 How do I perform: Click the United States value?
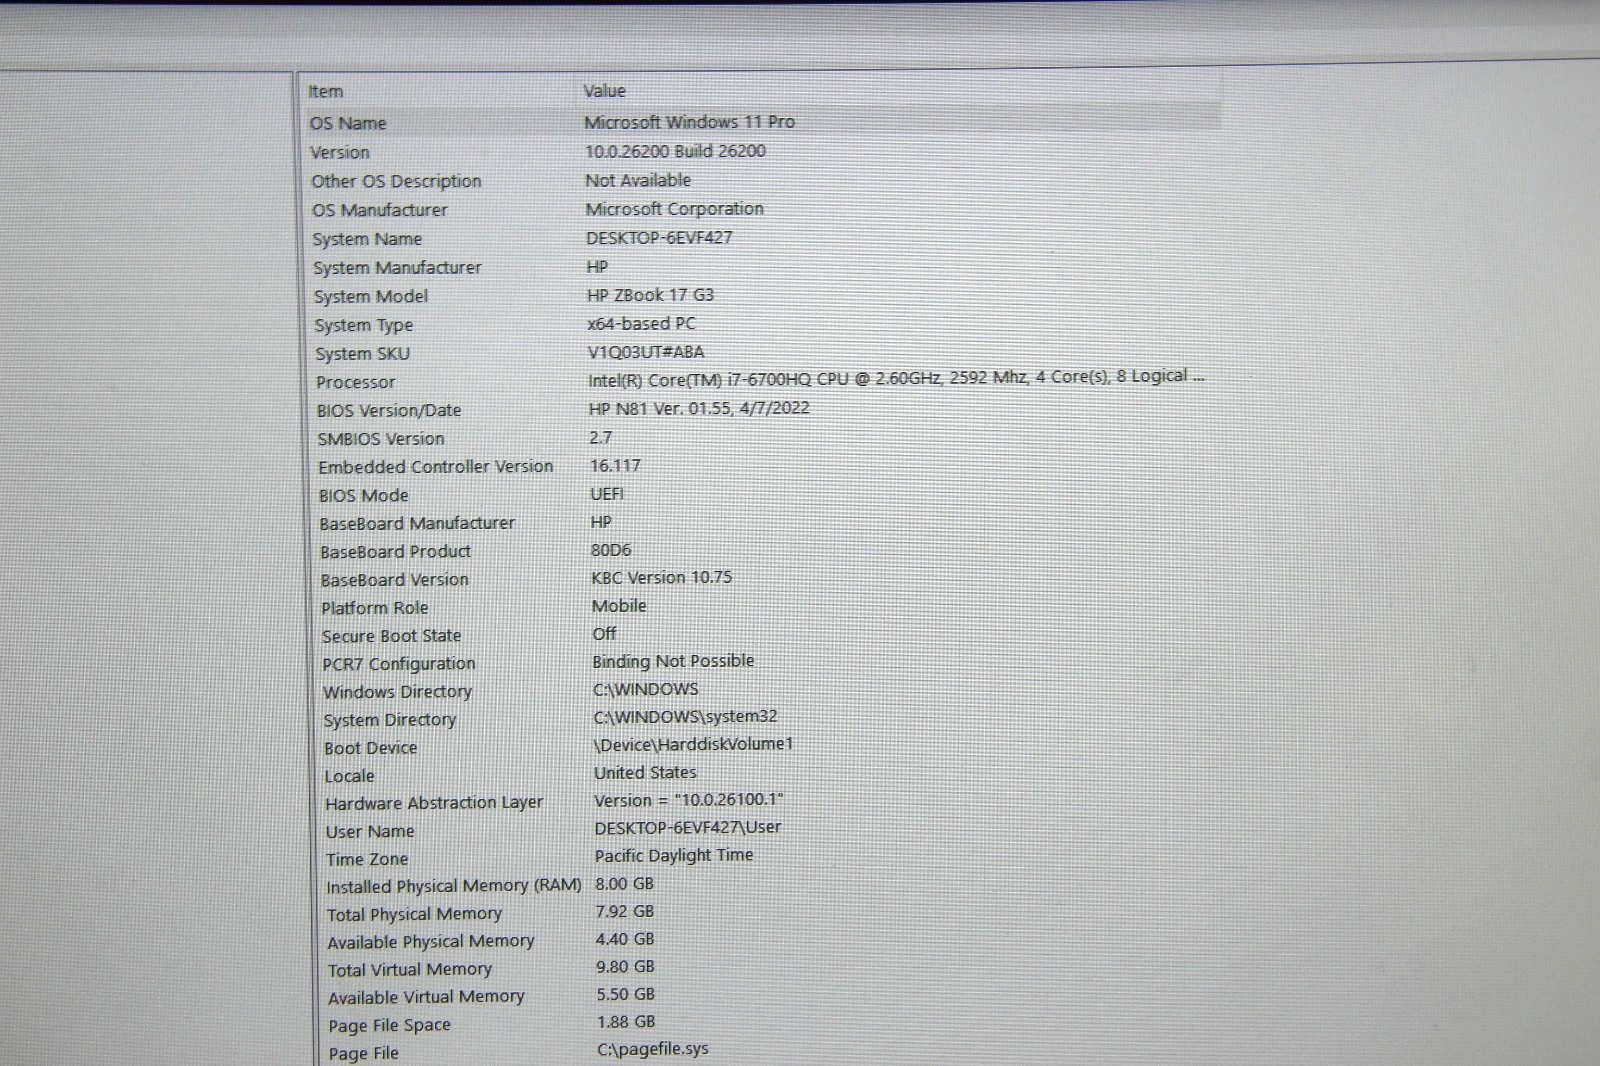(645, 773)
